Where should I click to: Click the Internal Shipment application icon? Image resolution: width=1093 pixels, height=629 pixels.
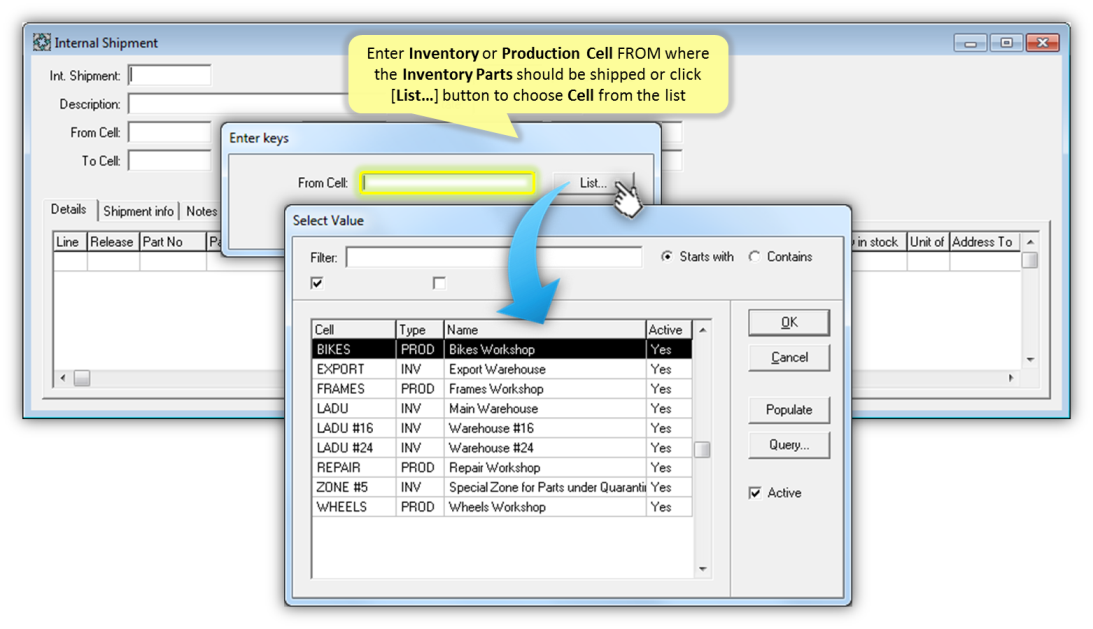(41, 42)
